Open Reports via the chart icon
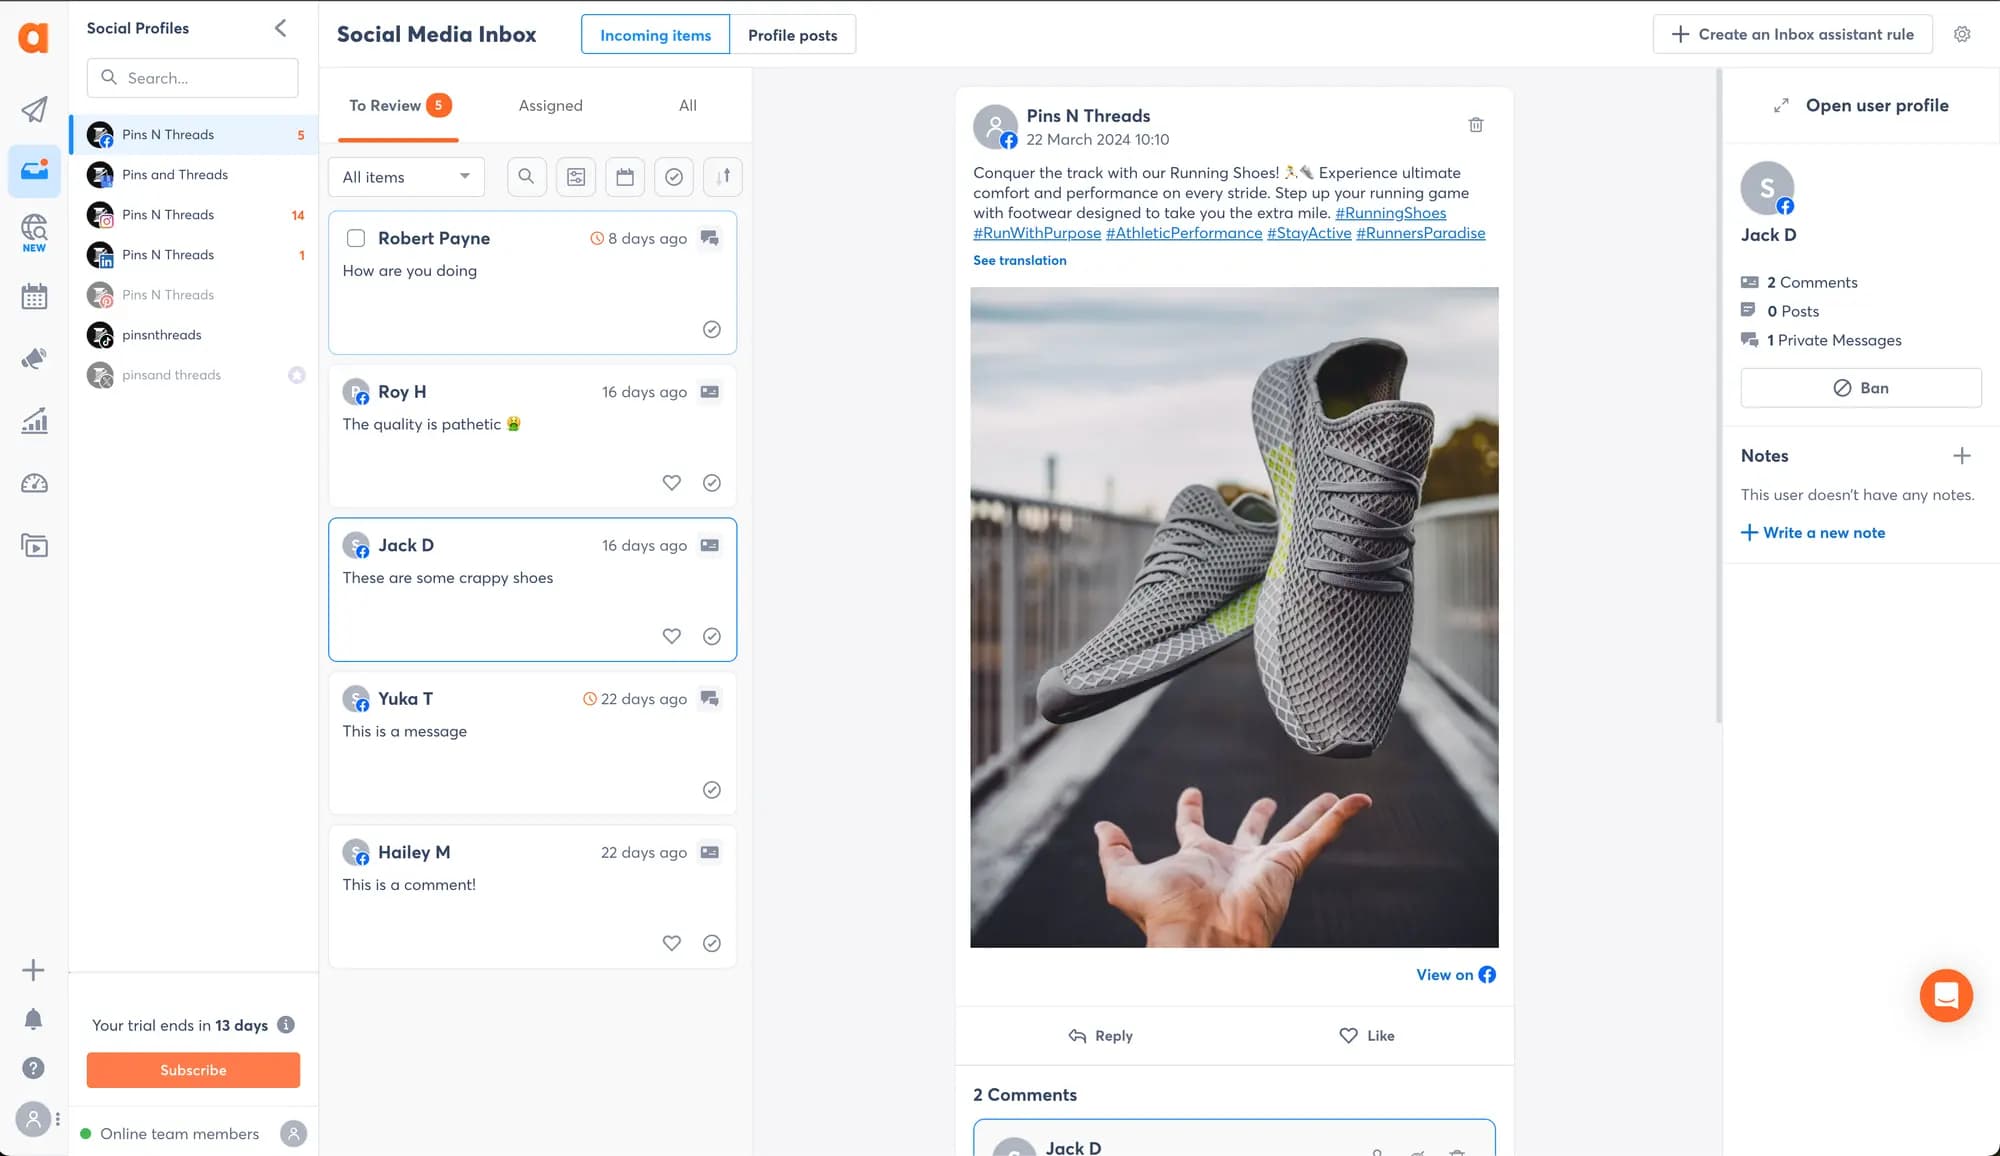This screenshot has width=2000, height=1156. tap(34, 421)
